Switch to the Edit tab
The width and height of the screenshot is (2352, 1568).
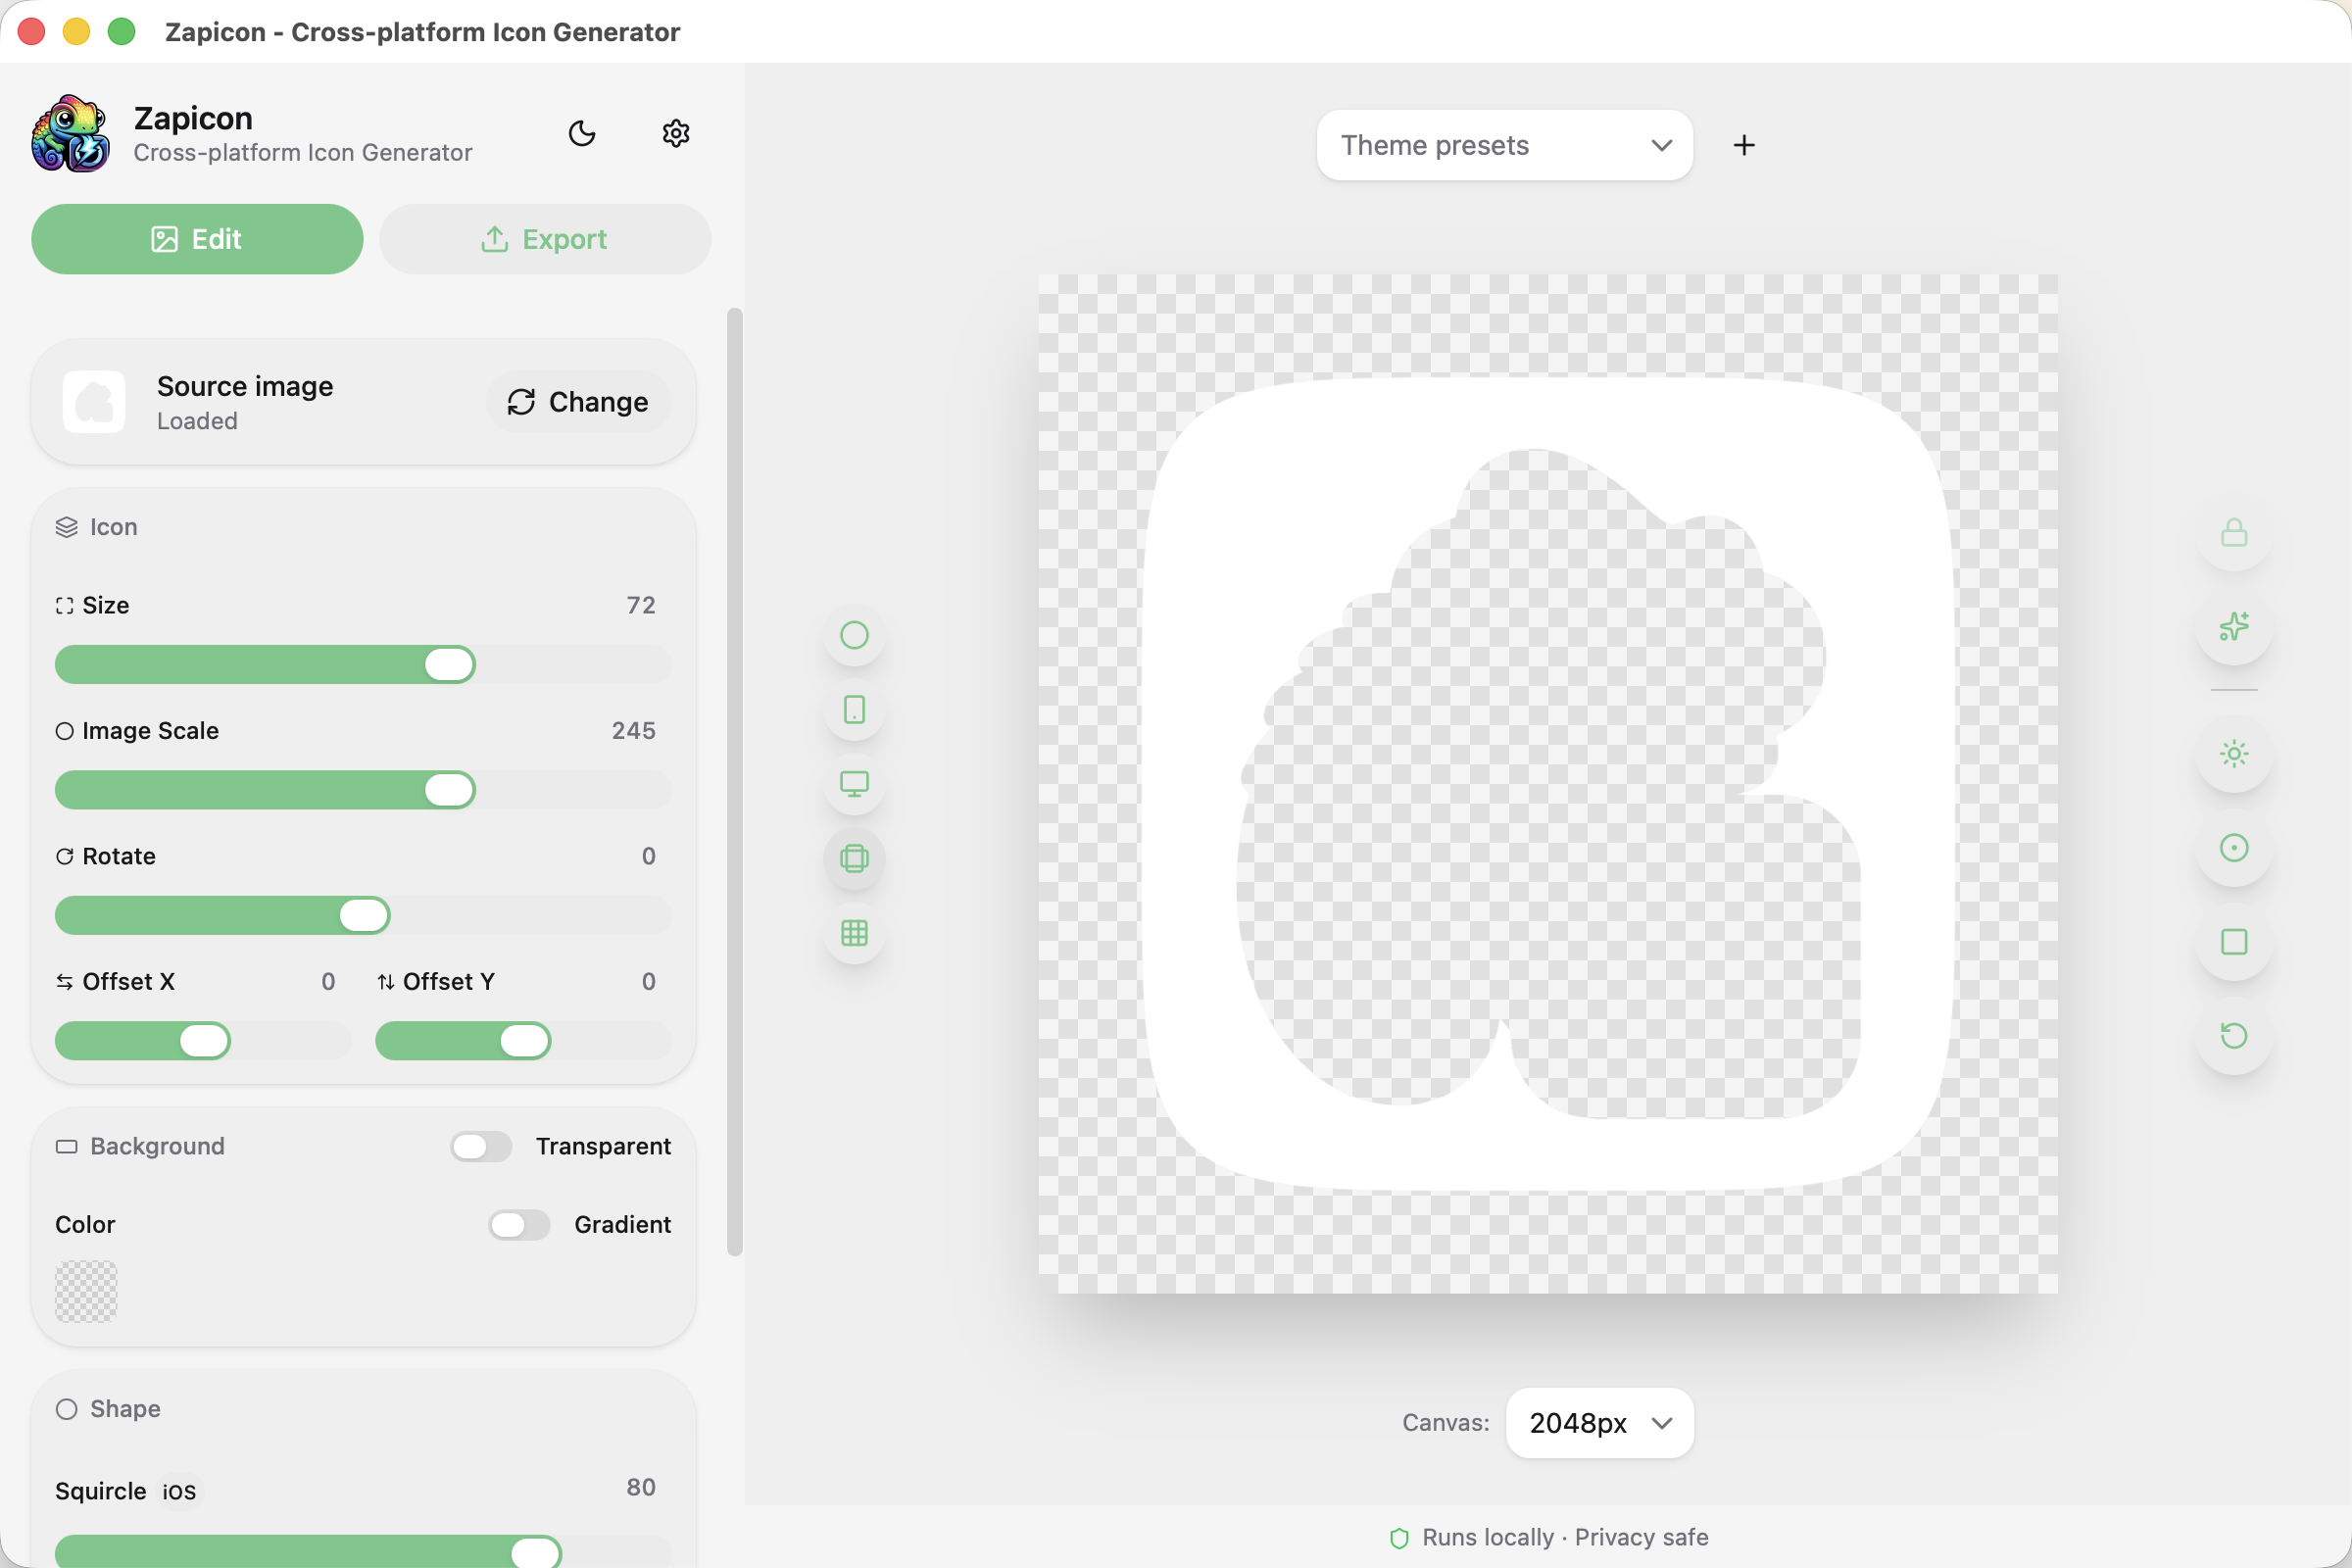(197, 239)
